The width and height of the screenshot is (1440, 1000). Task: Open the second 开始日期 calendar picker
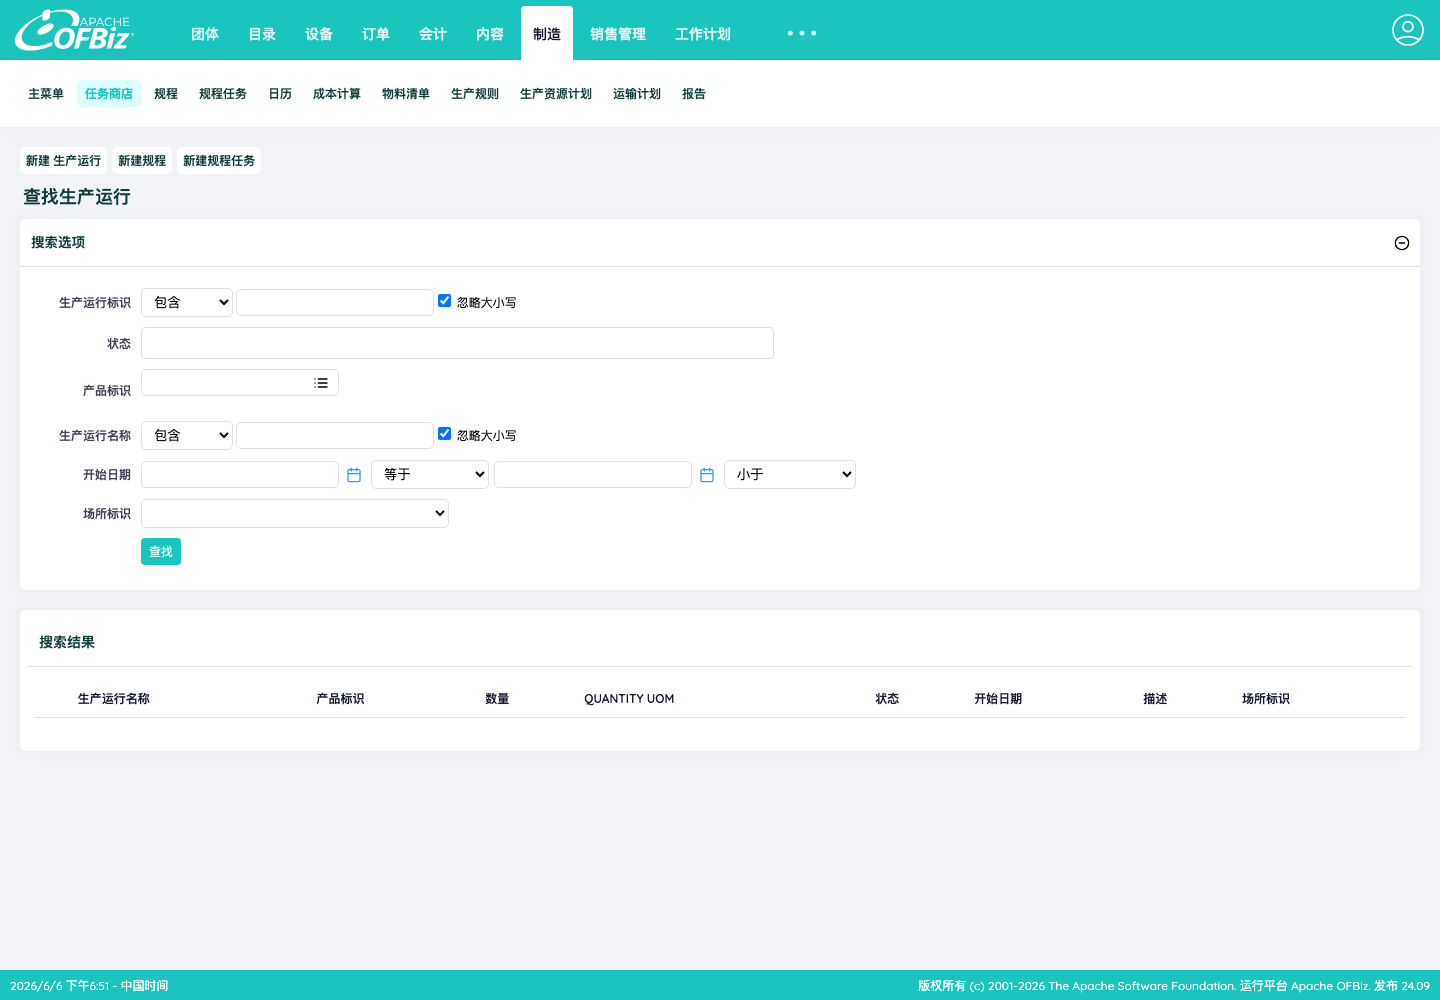(707, 475)
